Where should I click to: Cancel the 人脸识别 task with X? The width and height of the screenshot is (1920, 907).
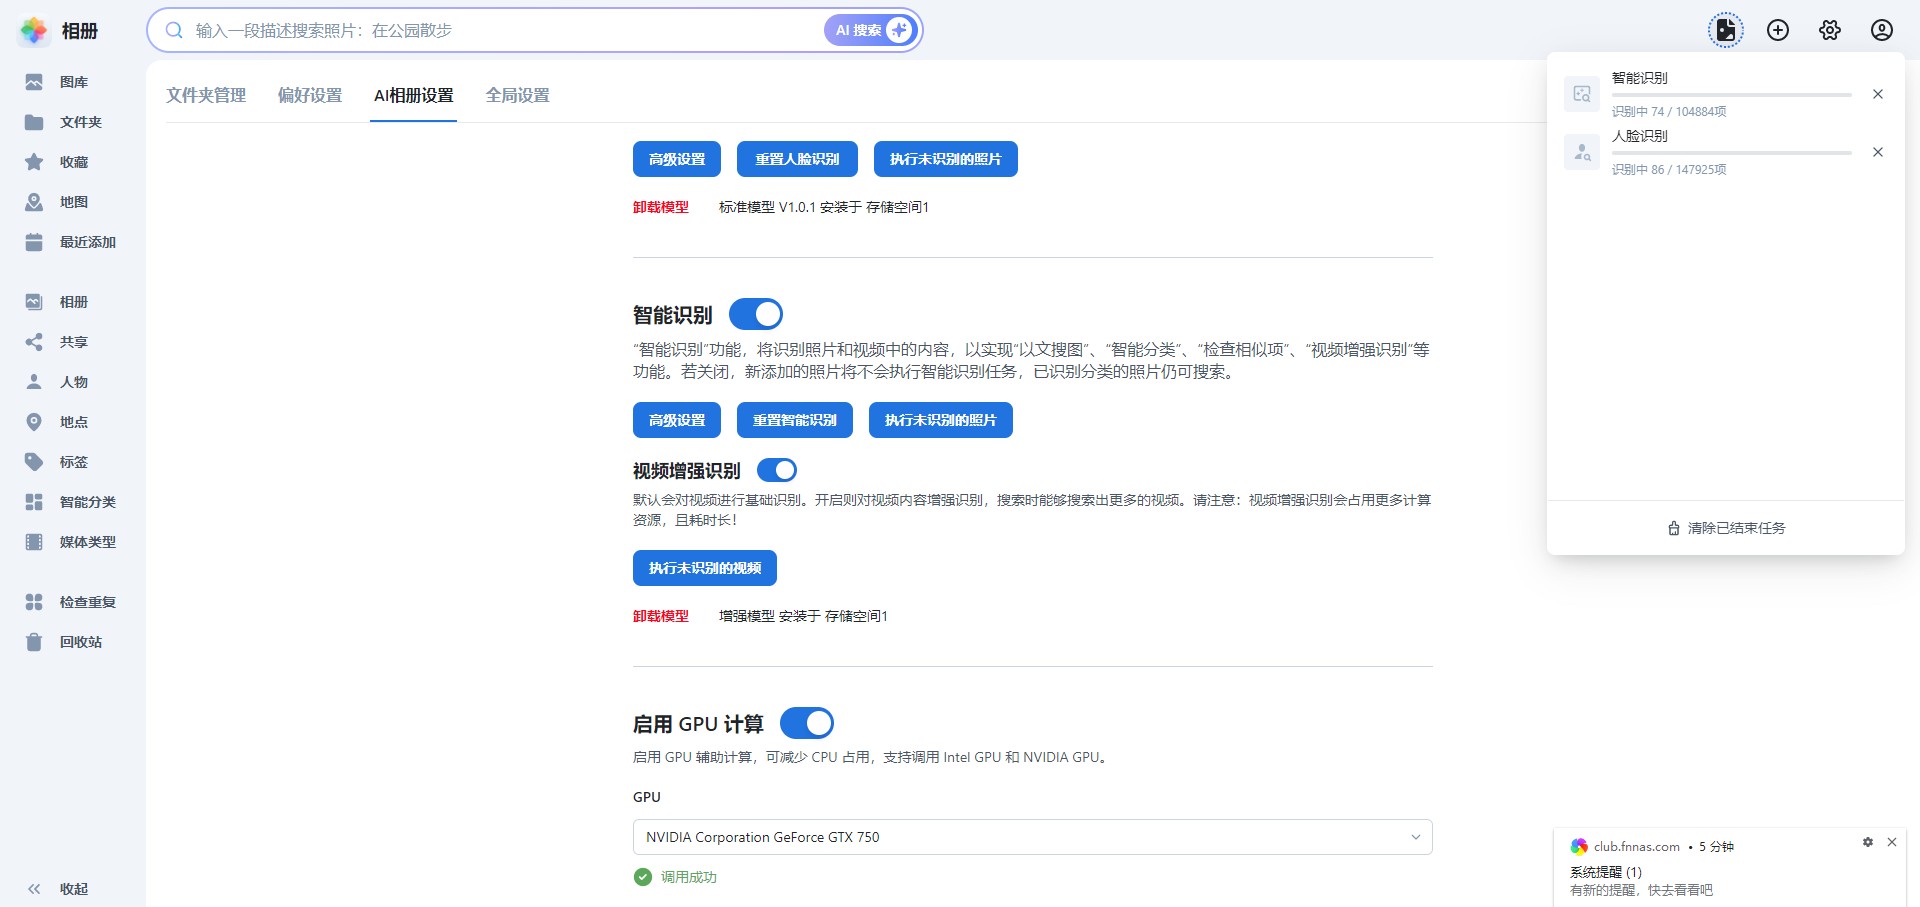click(1878, 152)
